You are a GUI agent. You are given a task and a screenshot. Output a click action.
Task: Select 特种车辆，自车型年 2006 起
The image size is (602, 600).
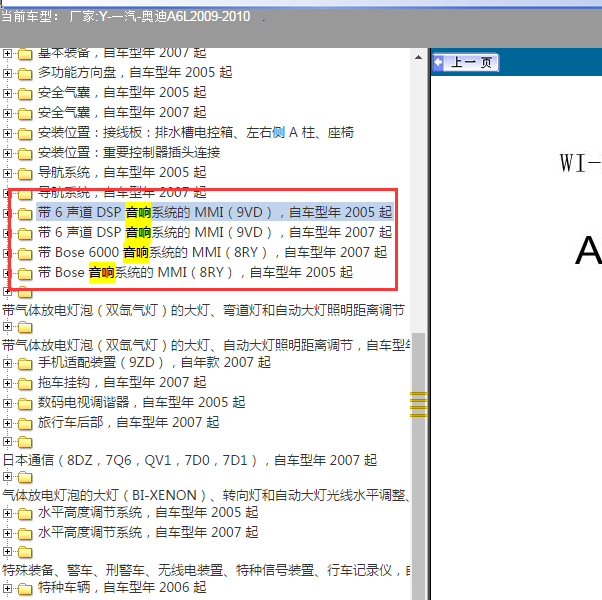tap(122, 587)
